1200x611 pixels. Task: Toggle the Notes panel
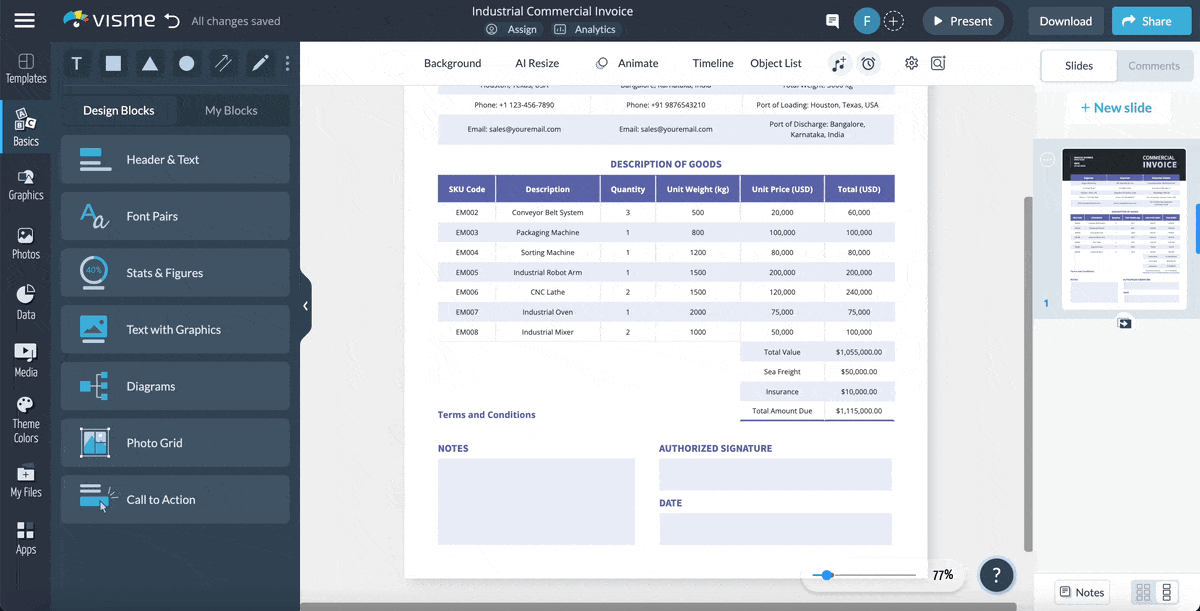(x=1081, y=592)
